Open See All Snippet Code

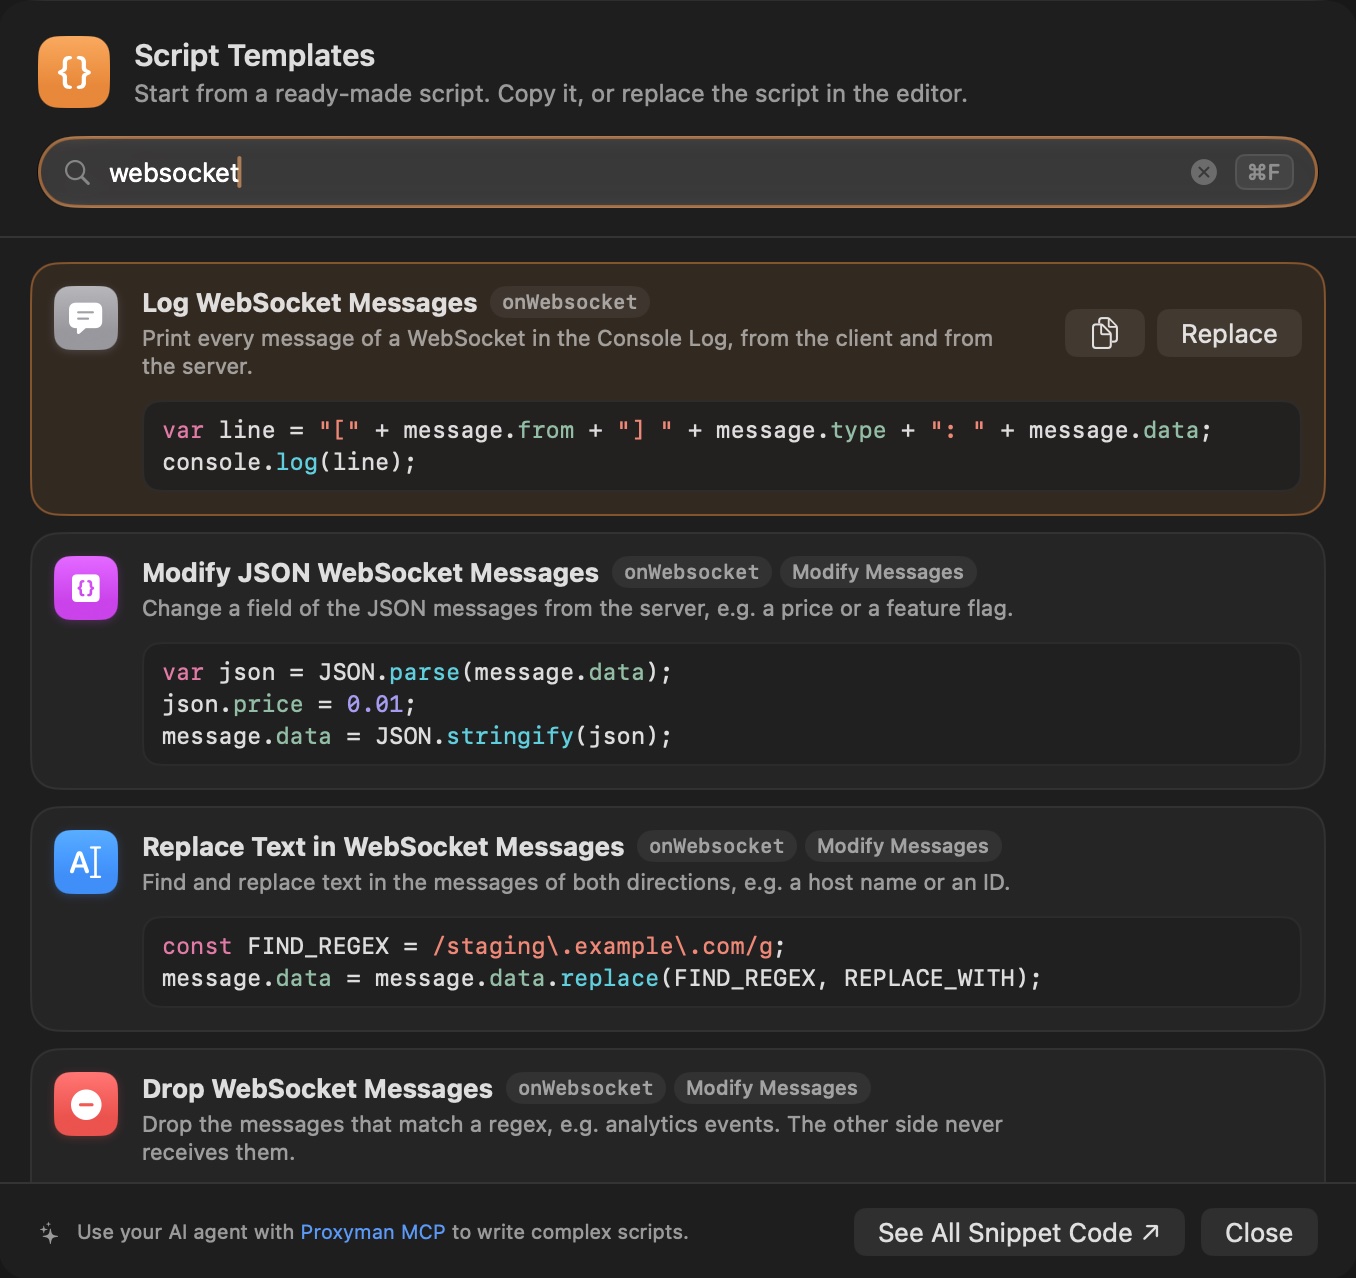tap(1019, 1232)
